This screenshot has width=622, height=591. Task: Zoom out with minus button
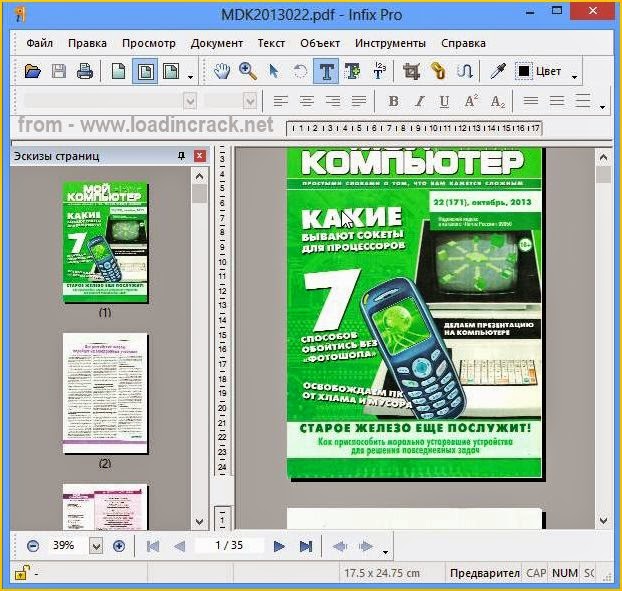click(33, 546)
